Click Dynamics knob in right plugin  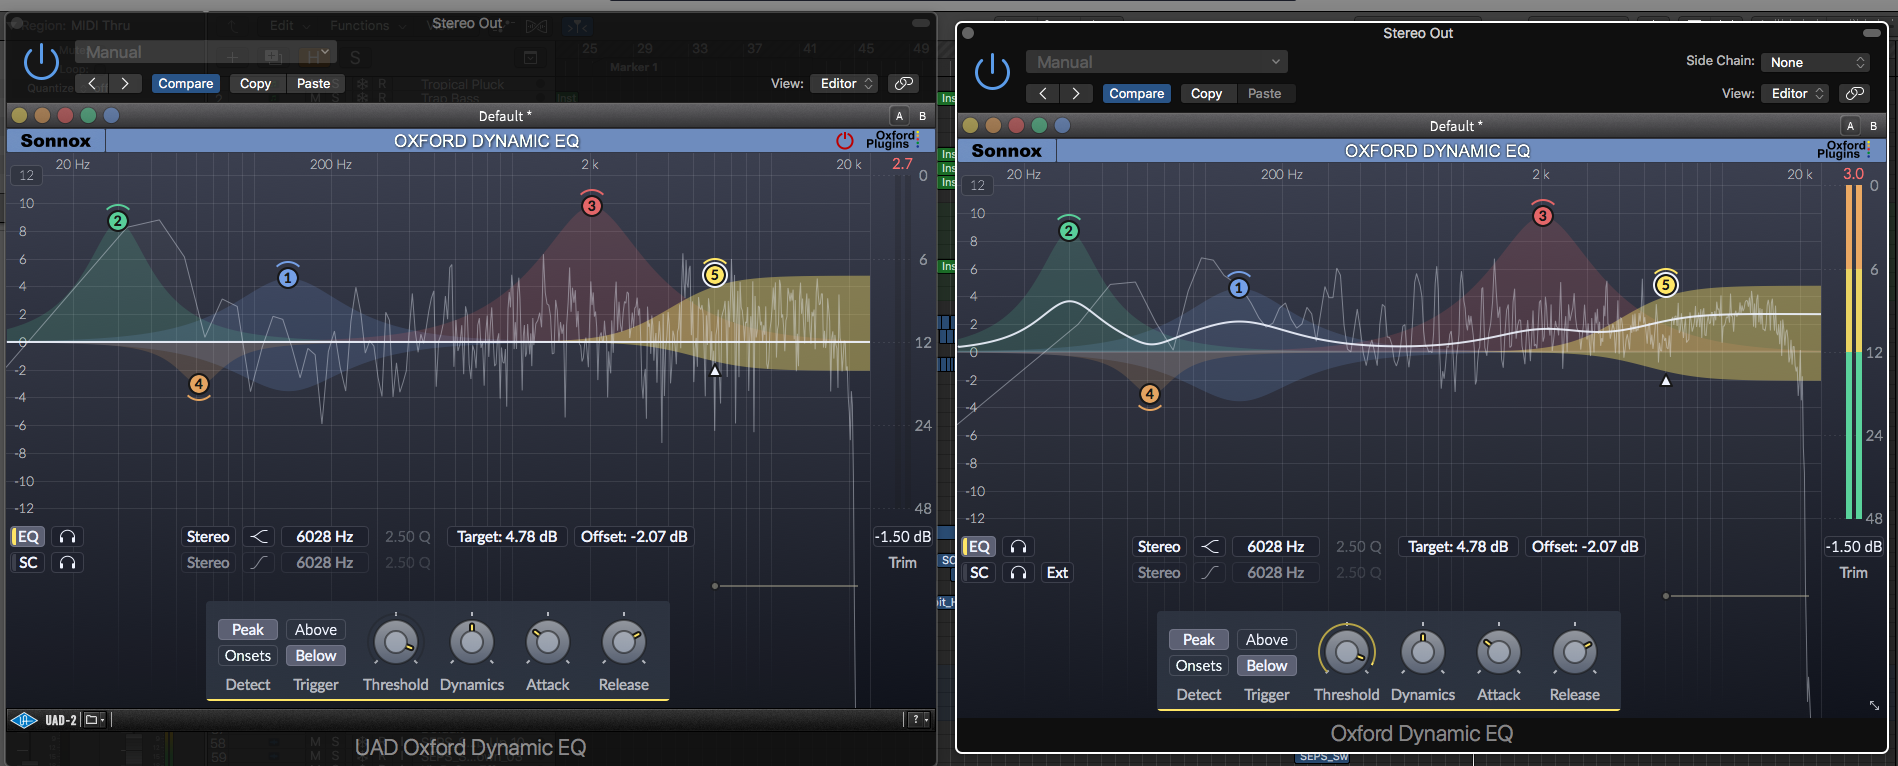tap(1423, 652)
